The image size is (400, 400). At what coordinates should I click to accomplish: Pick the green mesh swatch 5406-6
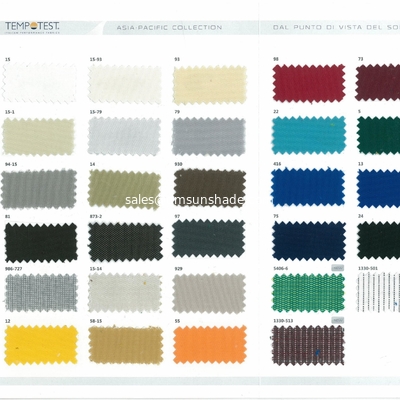pos(308,293)
